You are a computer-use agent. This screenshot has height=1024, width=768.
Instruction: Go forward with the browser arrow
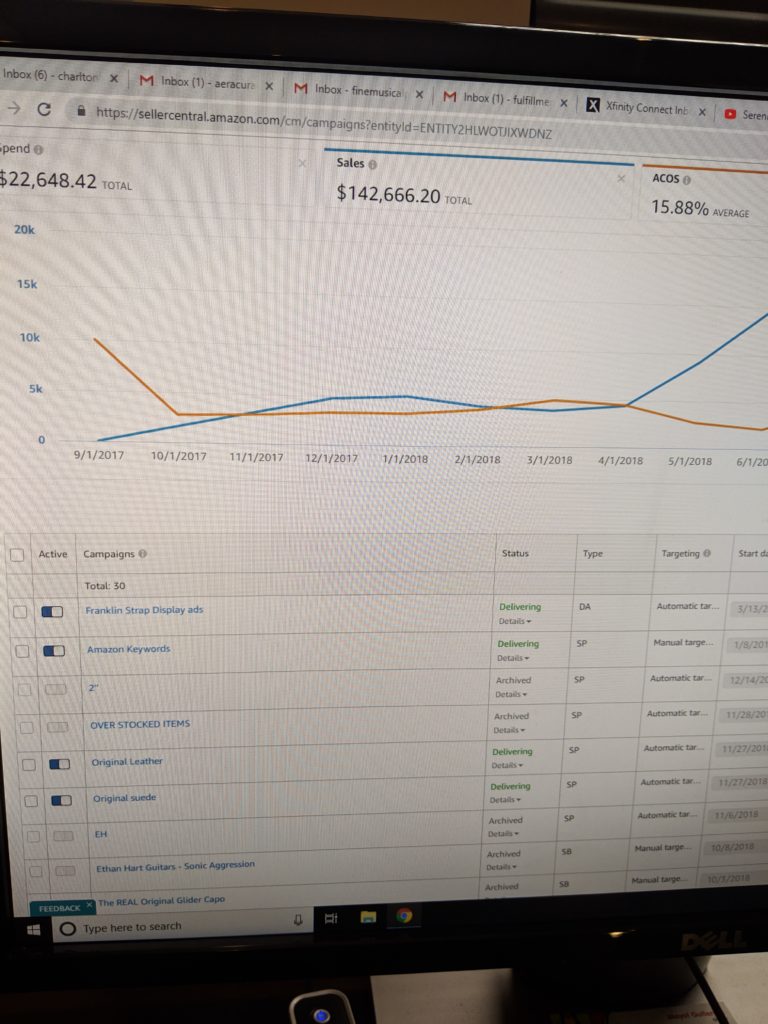coord(13,108)
